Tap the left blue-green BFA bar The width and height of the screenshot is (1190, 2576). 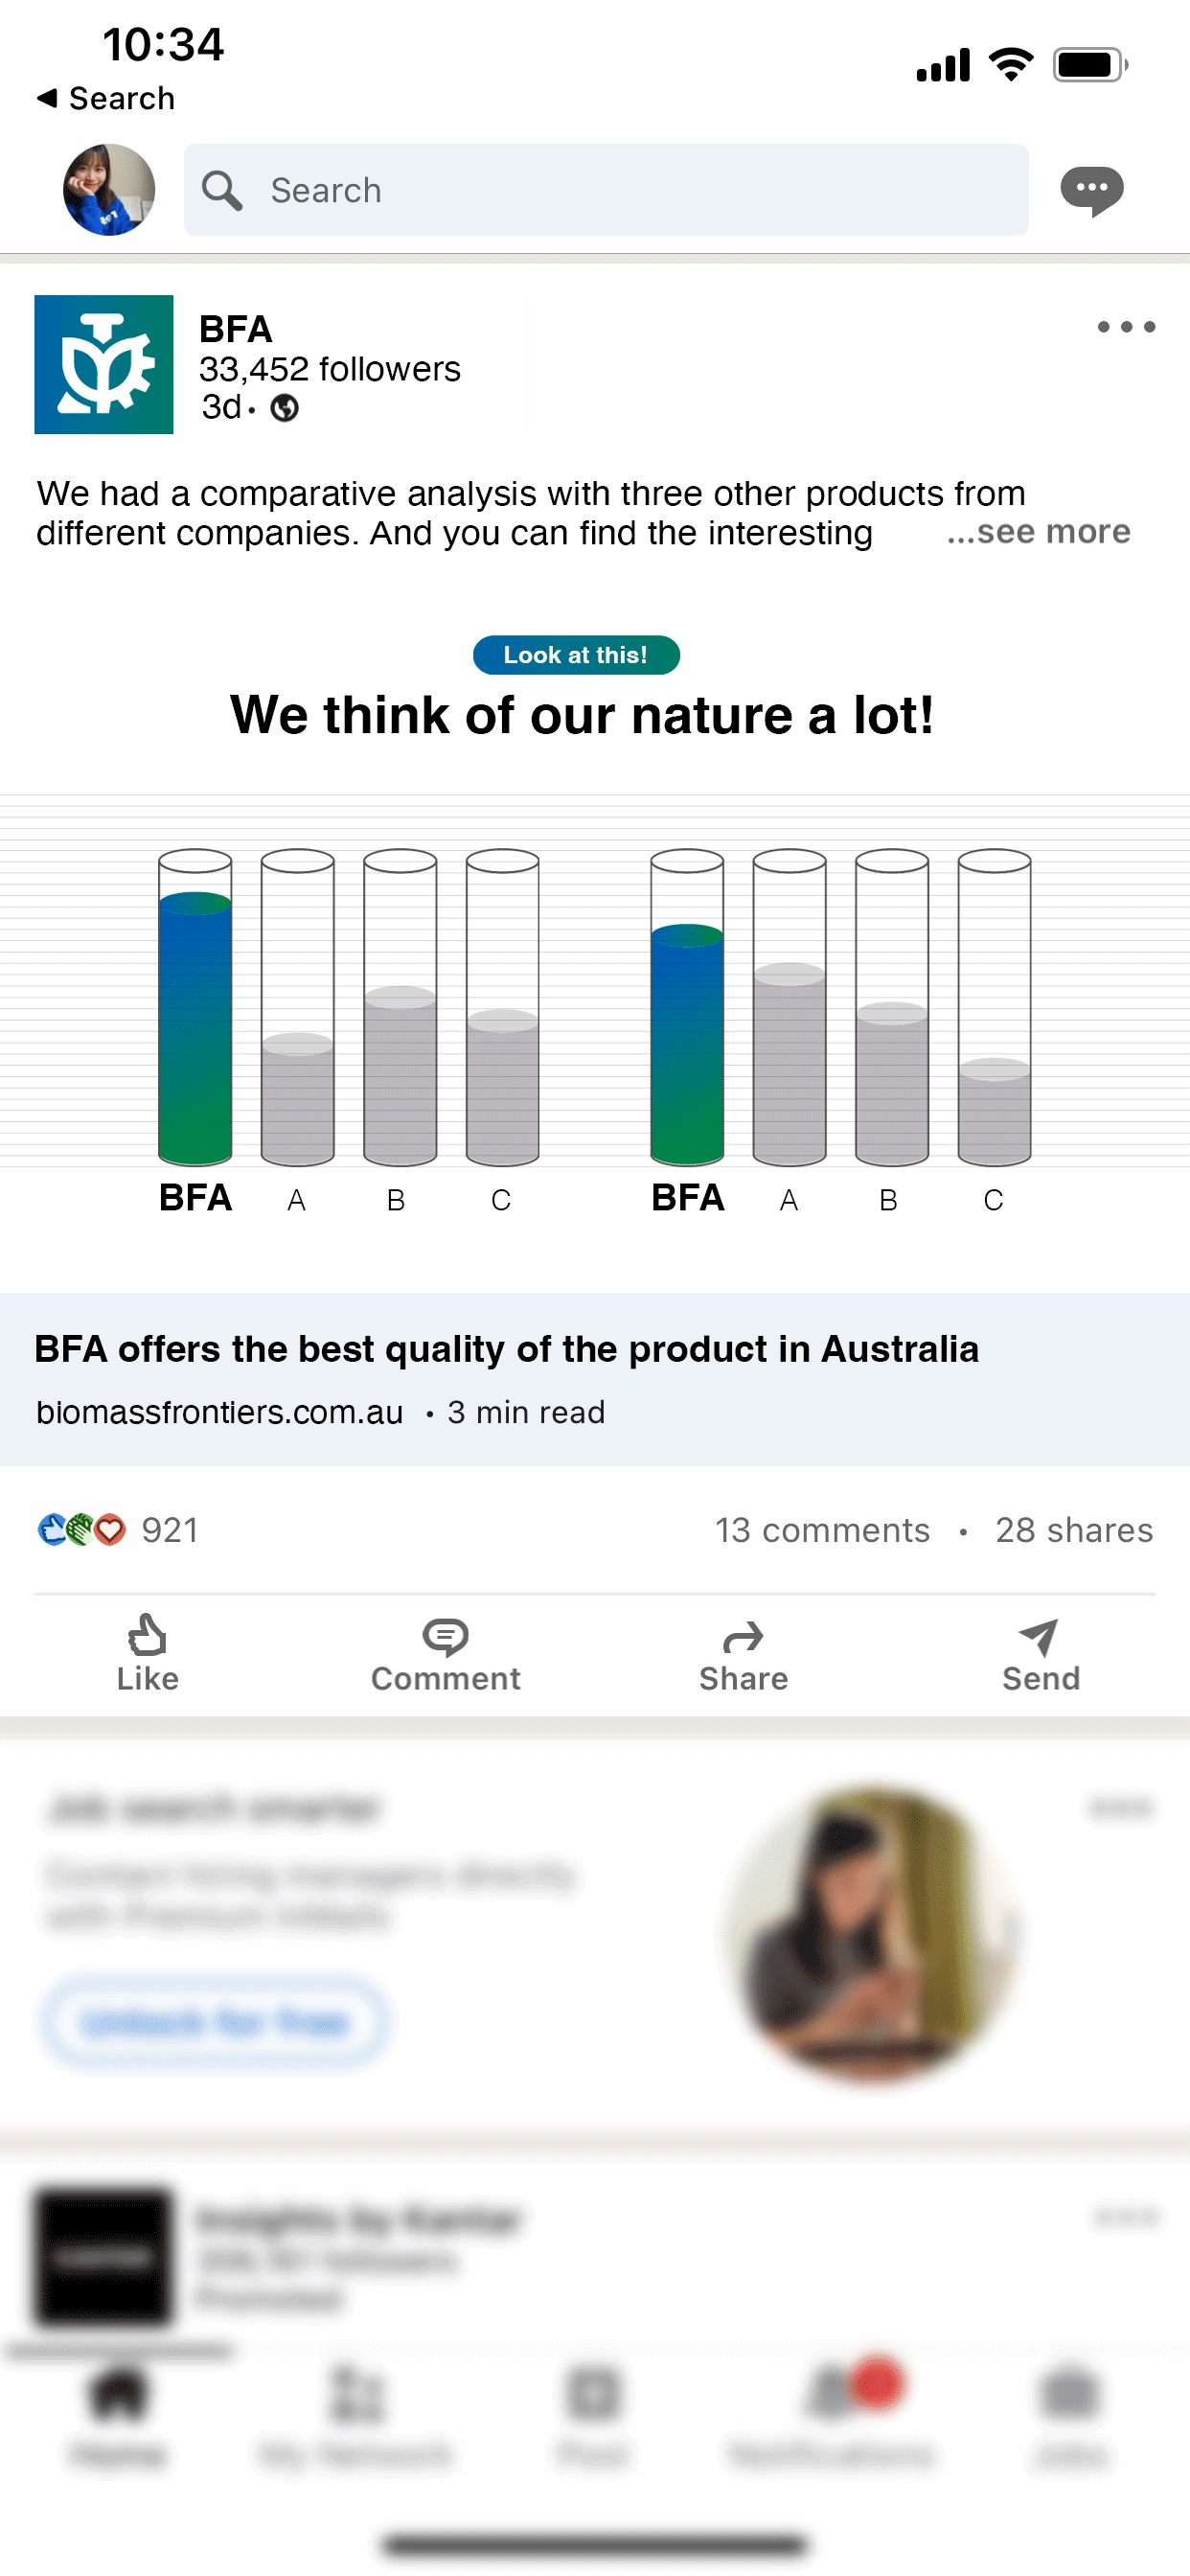[x=196, y=1028]
